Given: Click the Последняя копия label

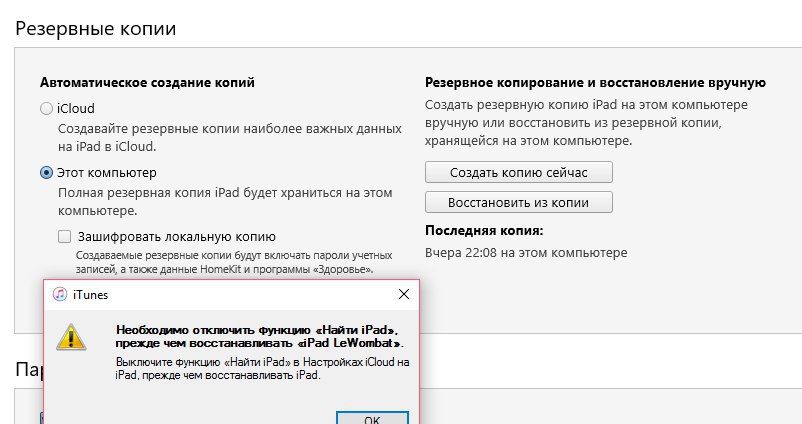Looking at the screenshot, I should click(484, 231).
